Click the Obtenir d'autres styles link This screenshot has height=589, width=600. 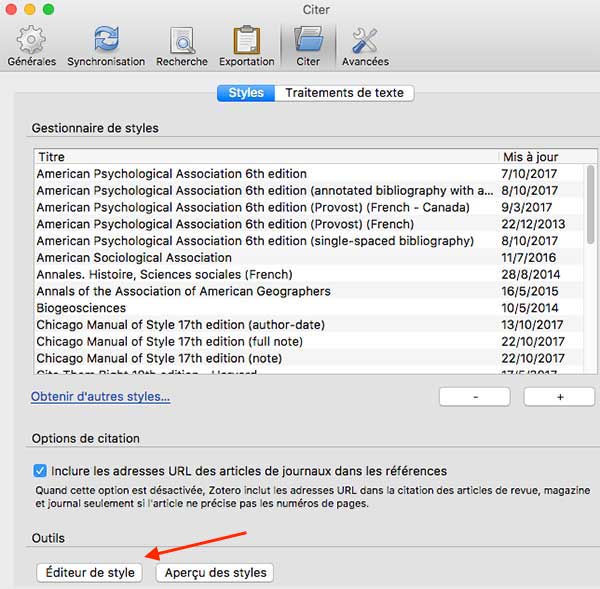click(x=100, y=396)
